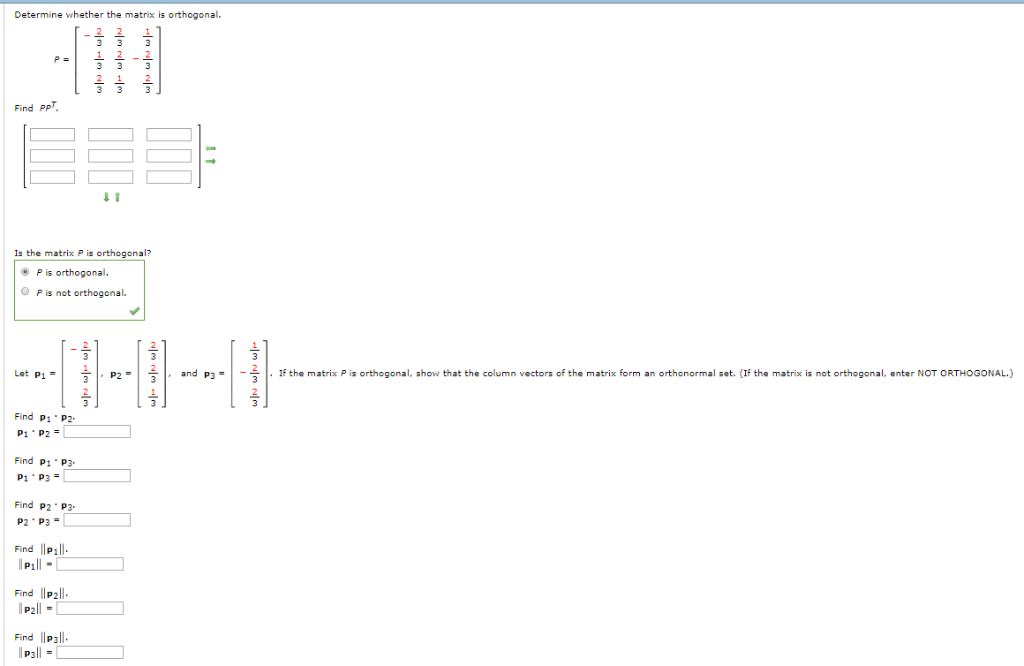
Task: Click the ||p3|| answer field
Action: pyautogui.click(x=90, y=651)
